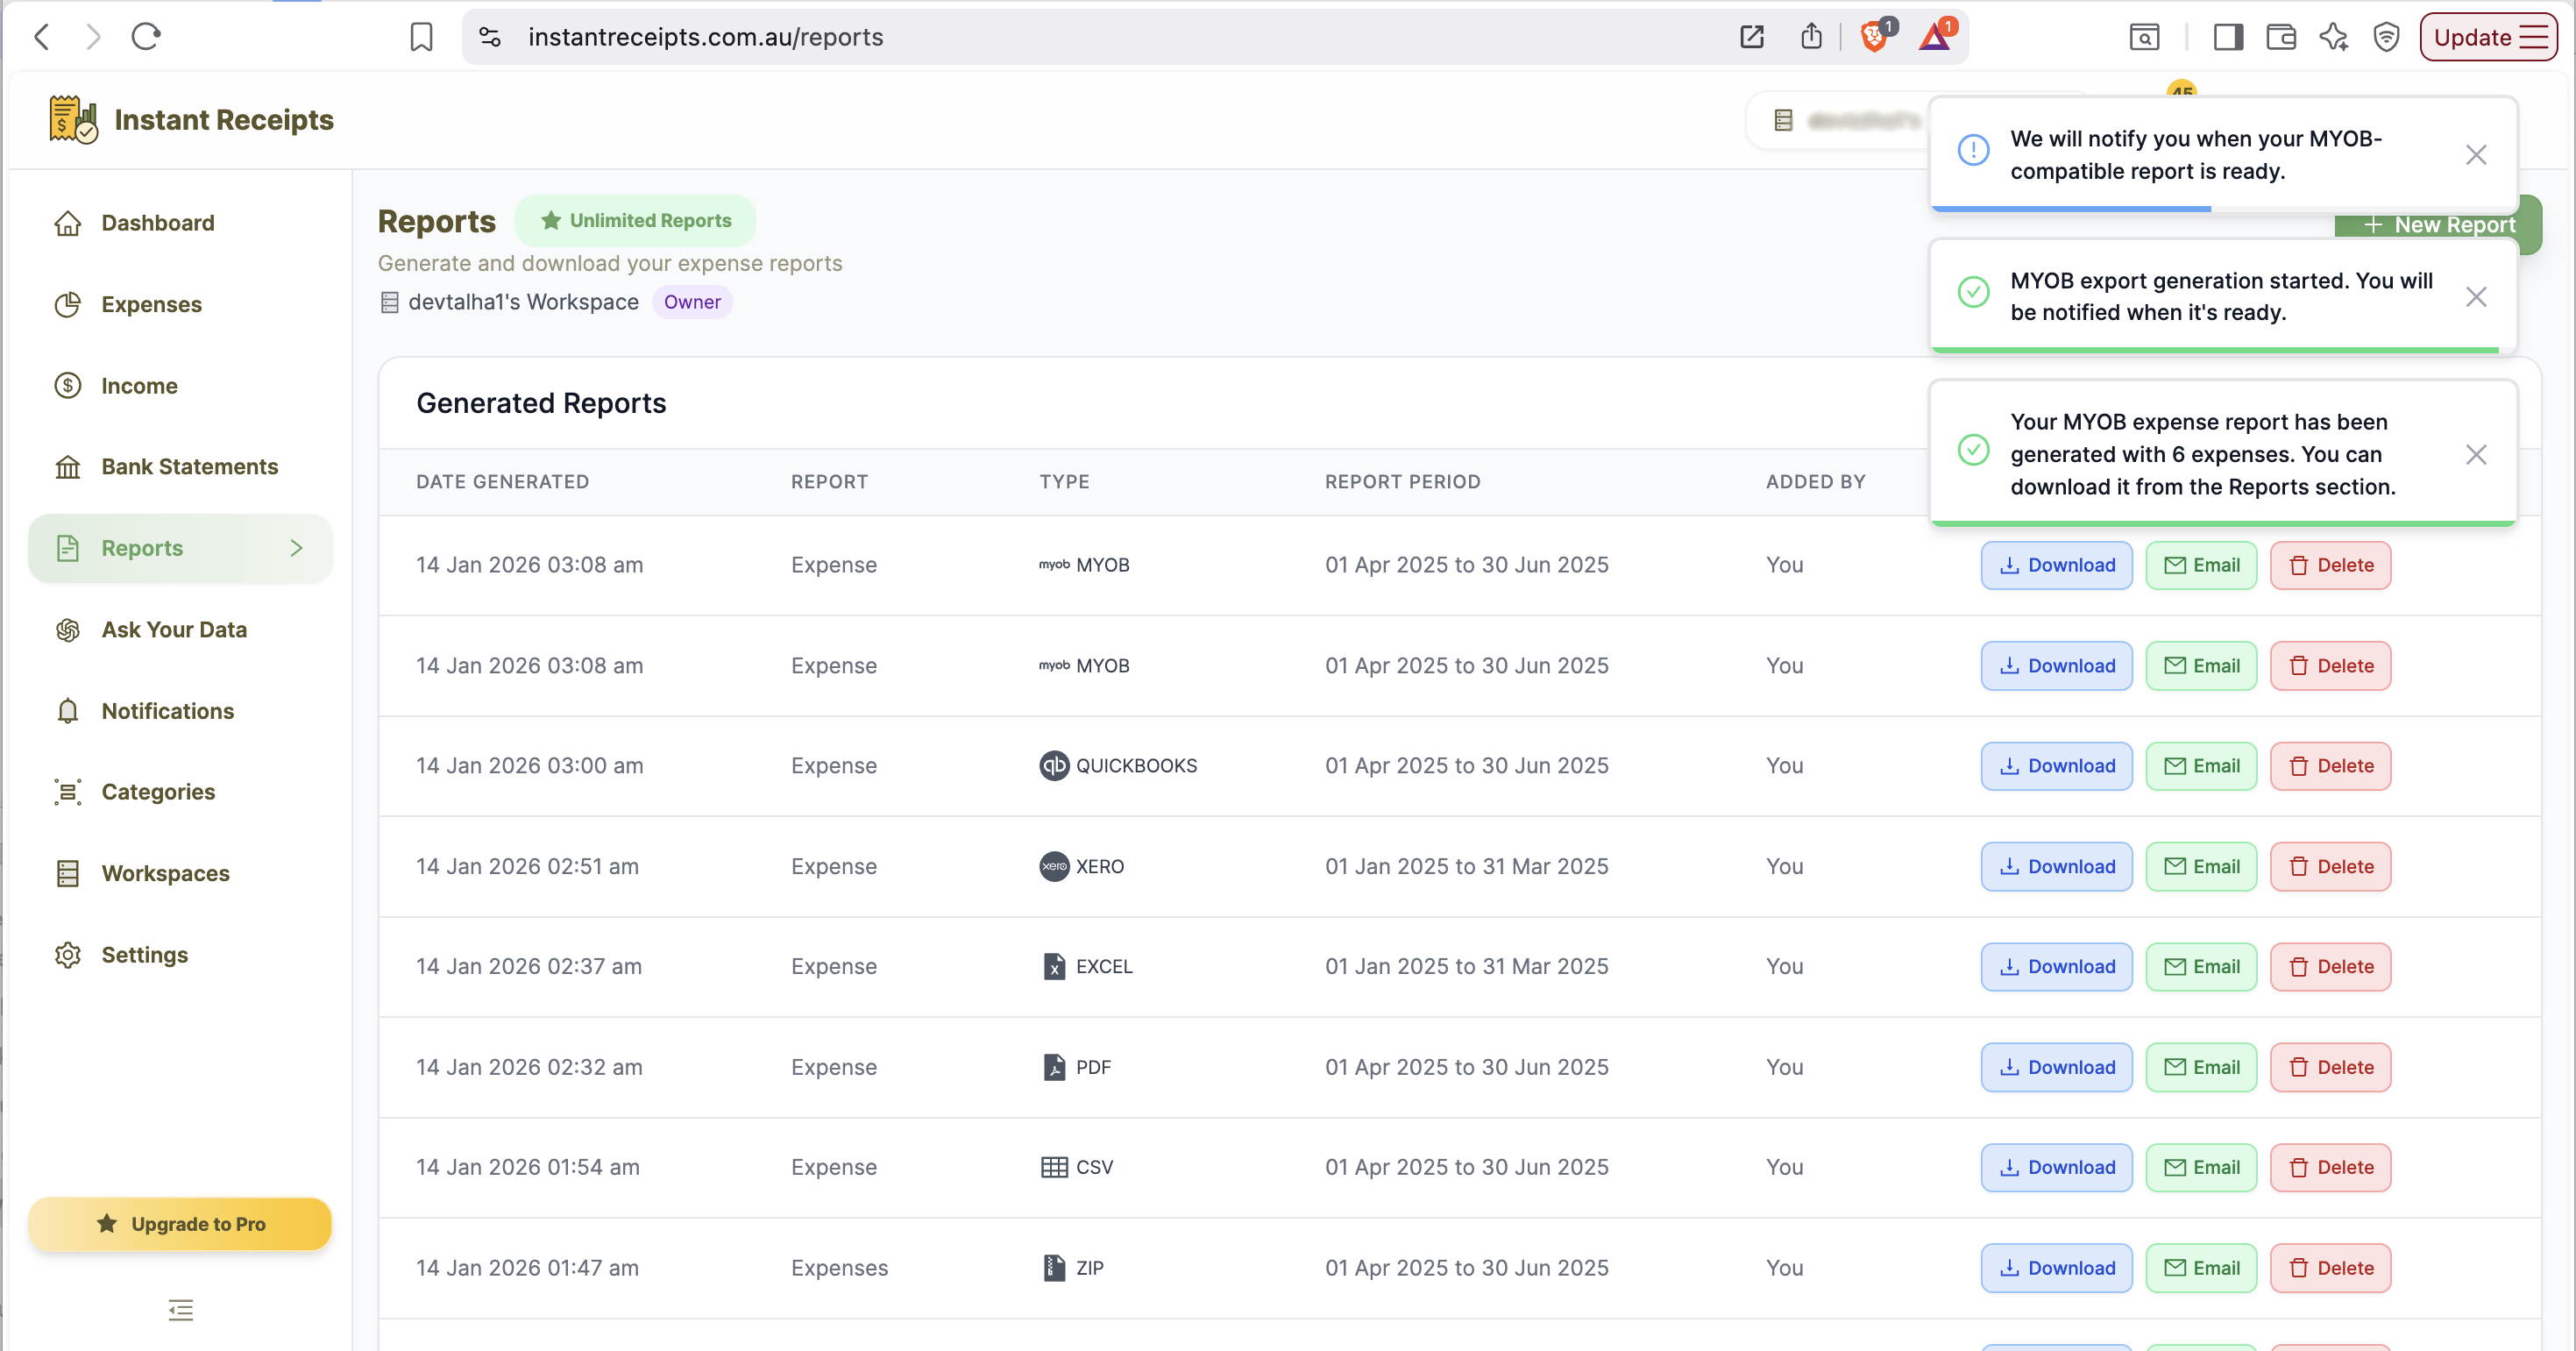Click the PDF file type icon
The height and width of the screenshot is (1351, 2576).
point(1054,1068)
